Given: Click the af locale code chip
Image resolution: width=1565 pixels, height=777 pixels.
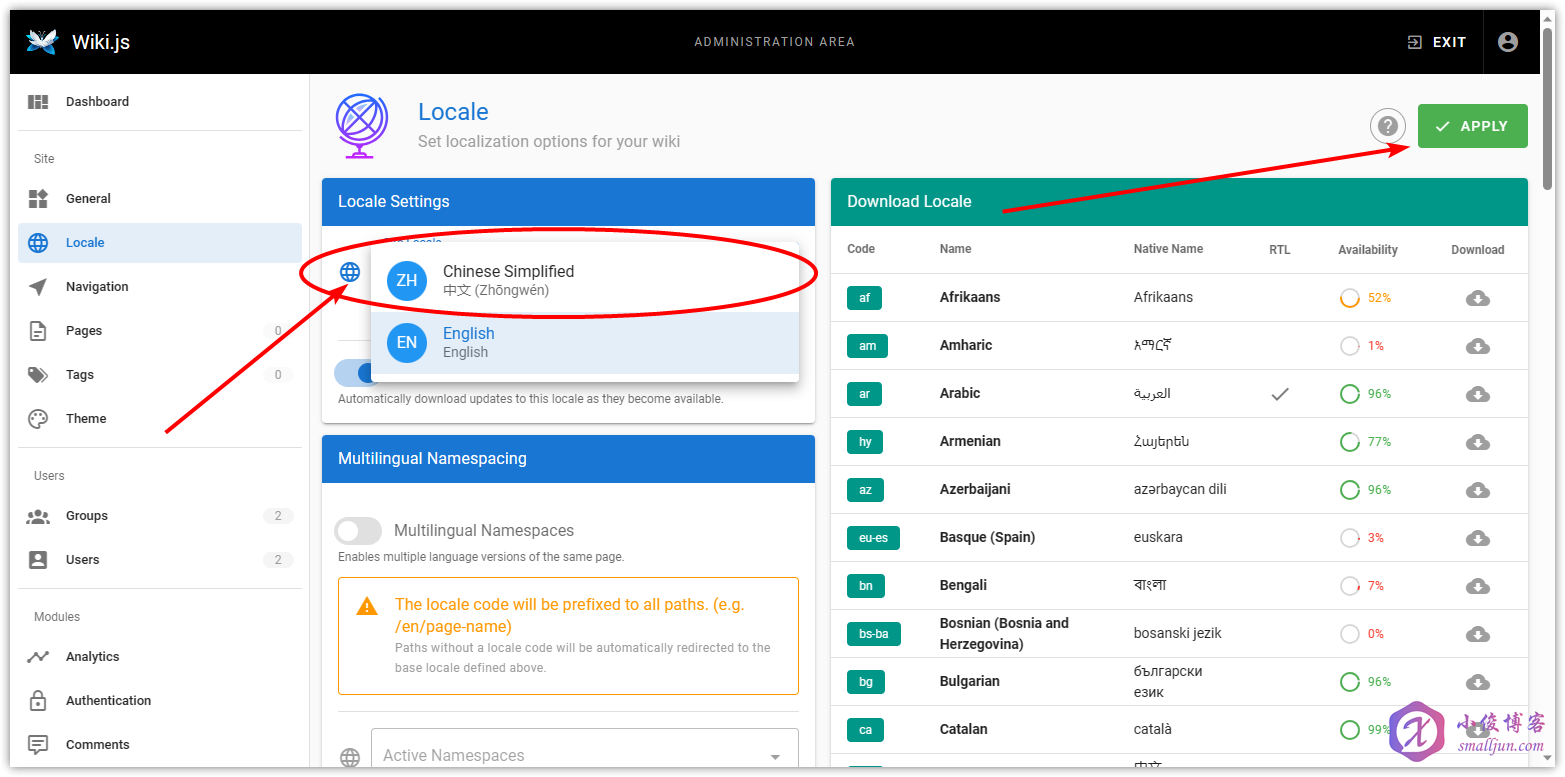Looking at the screenshot, I should click(x=864, y=298).
